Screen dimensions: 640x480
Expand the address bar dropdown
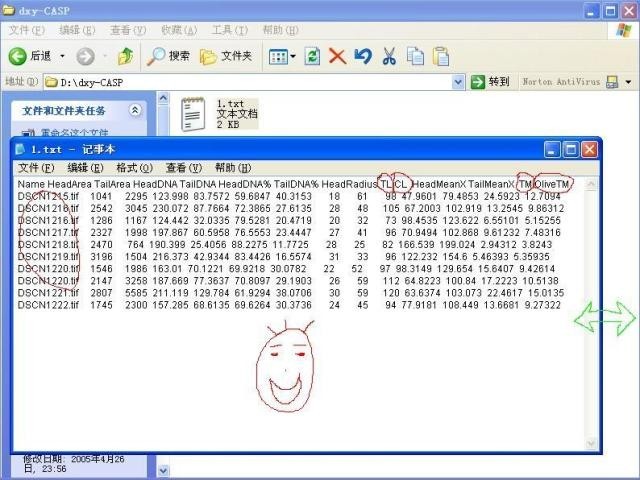(458, 82)
